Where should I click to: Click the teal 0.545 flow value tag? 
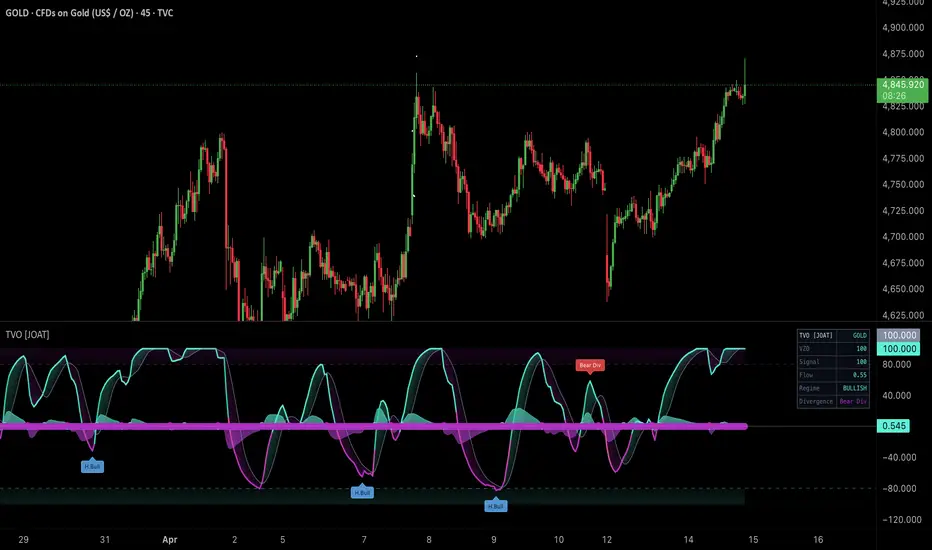893,426
